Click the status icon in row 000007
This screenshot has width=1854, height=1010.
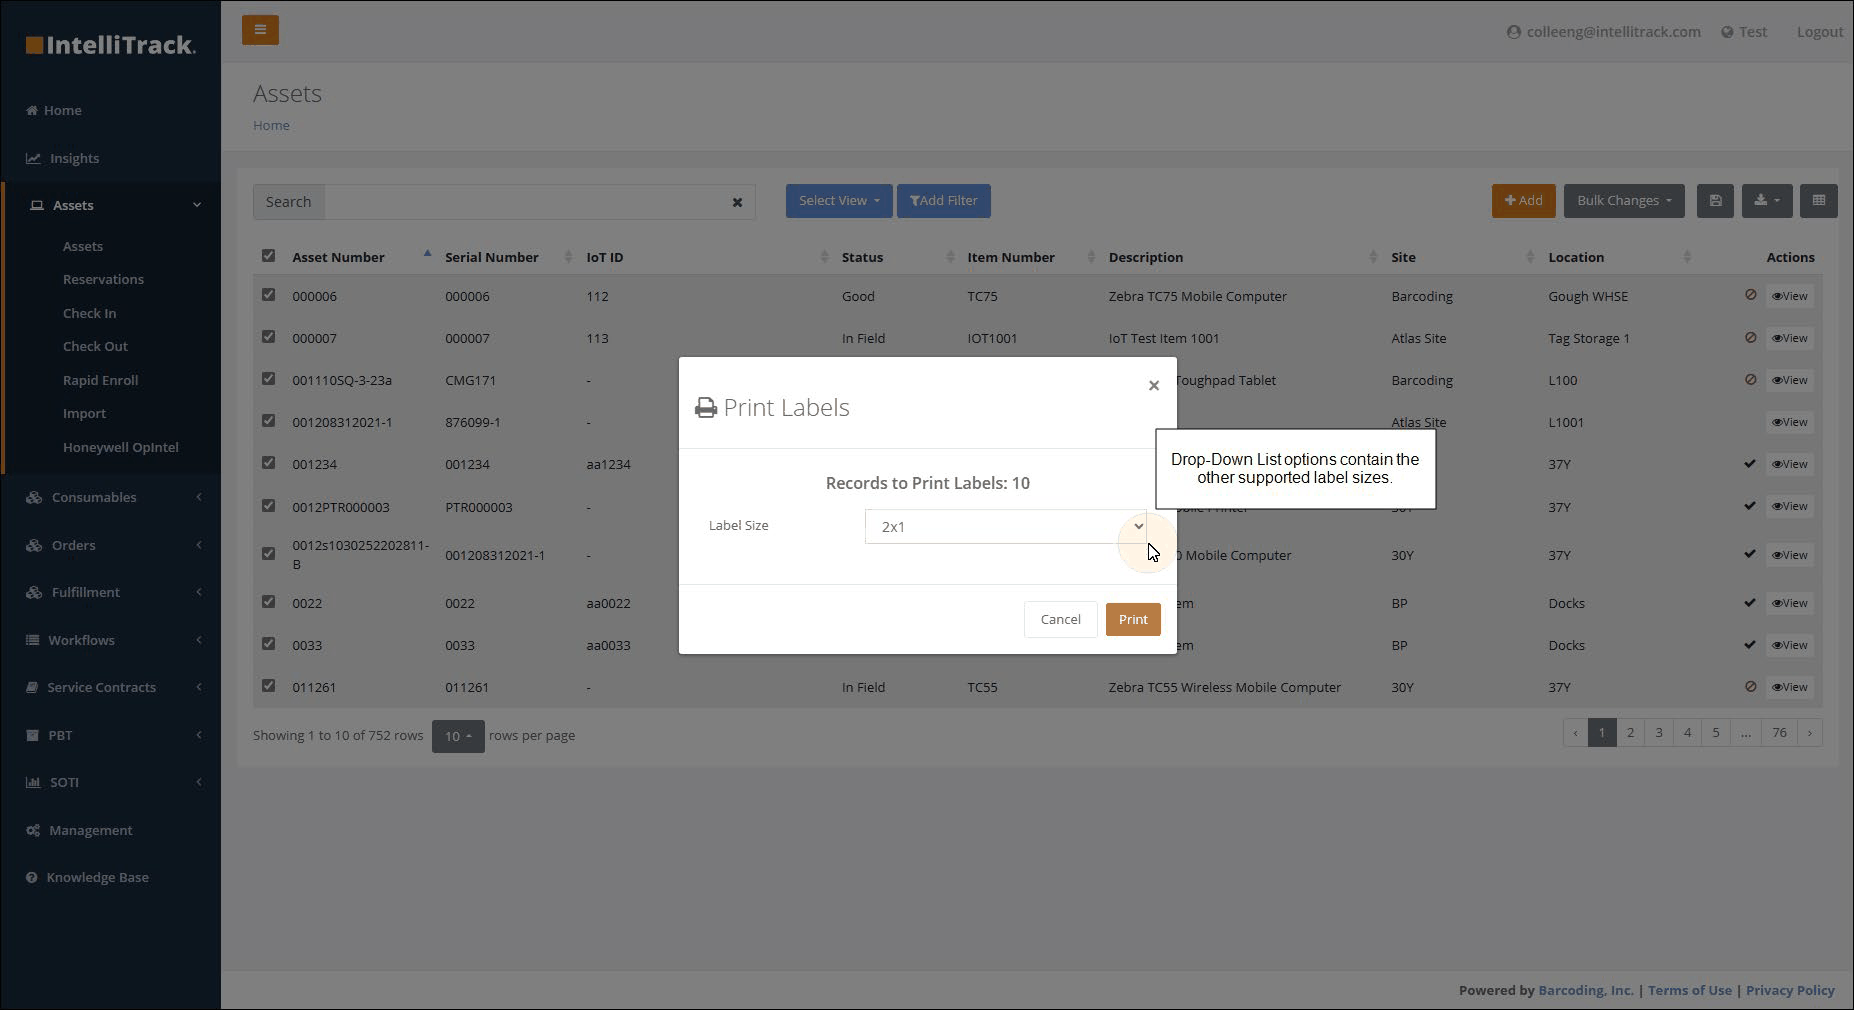click(1750, 338)
